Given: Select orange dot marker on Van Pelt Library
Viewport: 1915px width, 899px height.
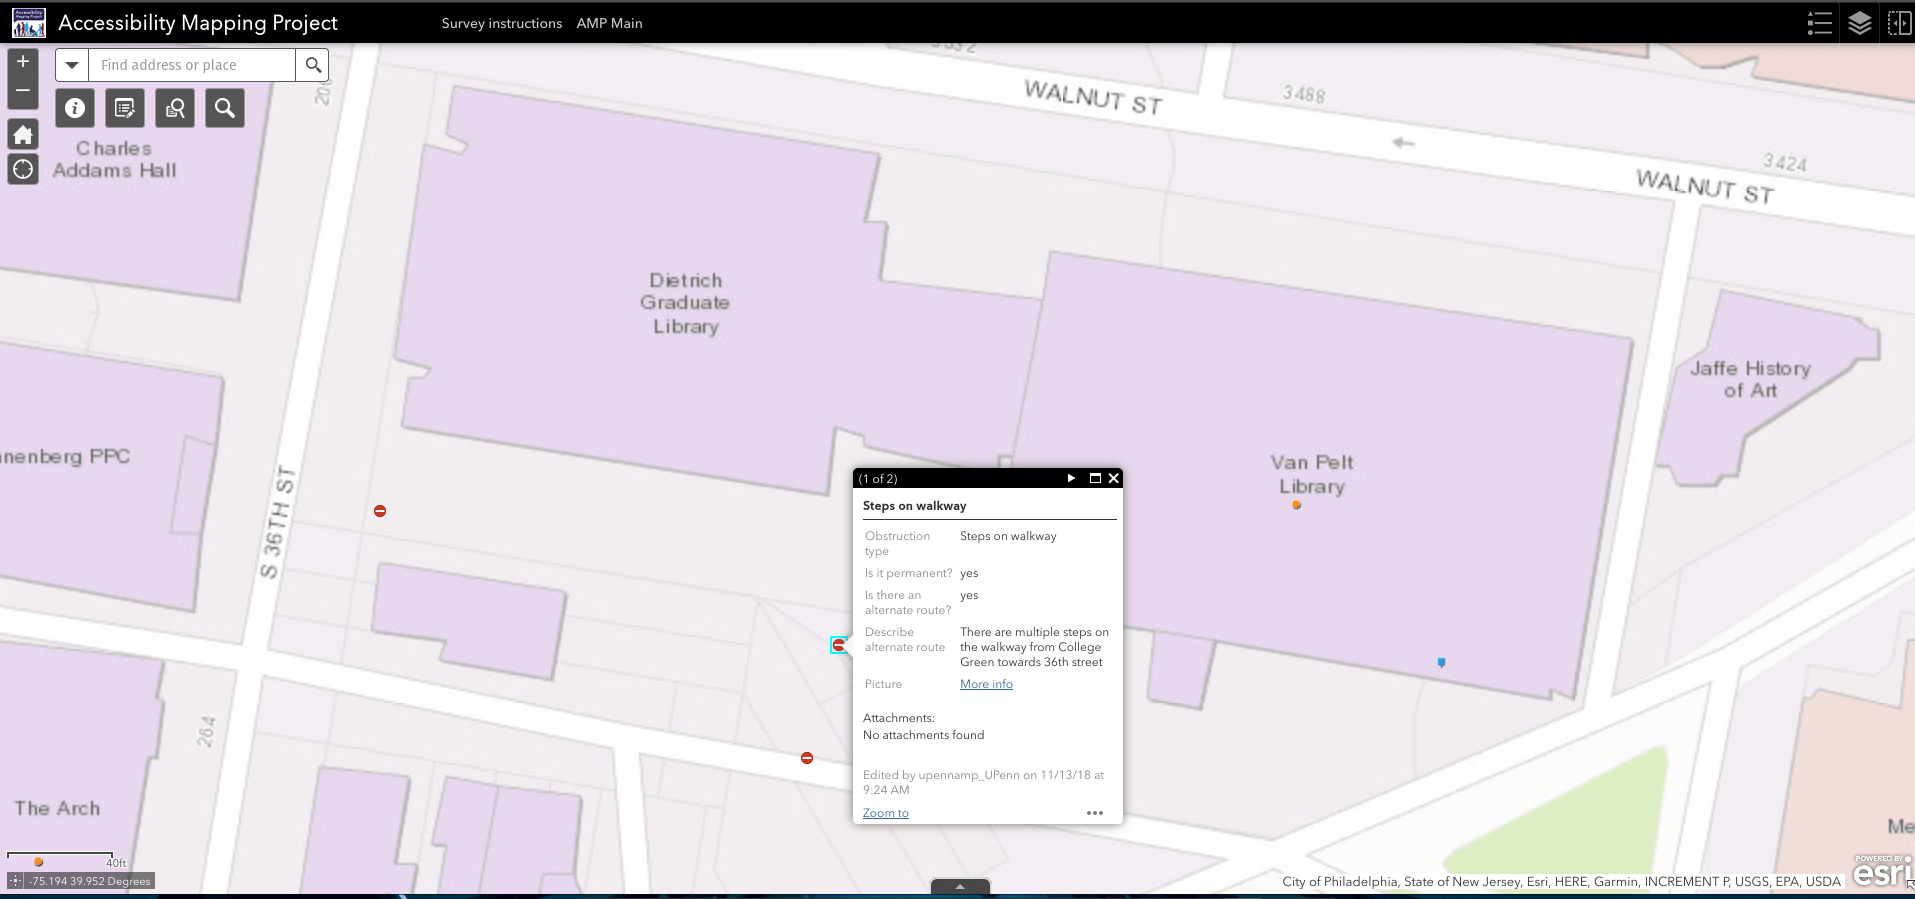Looking at the screenshot, I should click(x=1297, y=505).
